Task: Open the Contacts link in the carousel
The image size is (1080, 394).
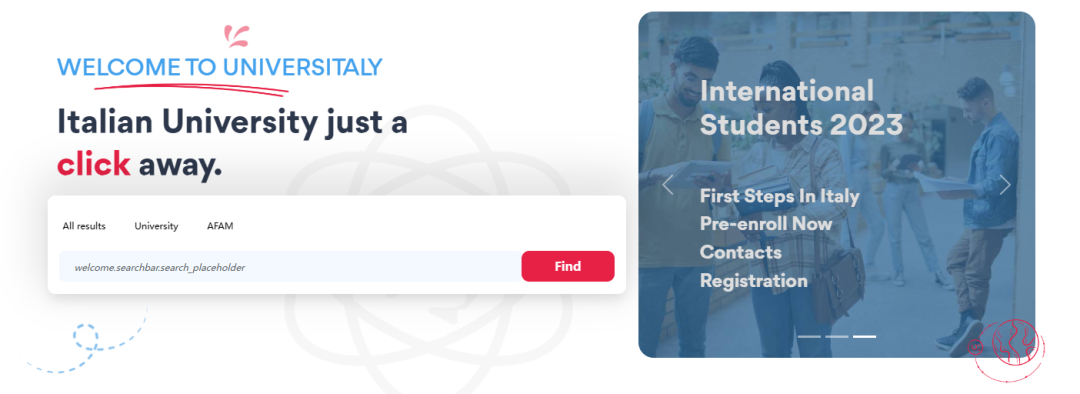Action: pyautogui.click(x=740, y=252)
